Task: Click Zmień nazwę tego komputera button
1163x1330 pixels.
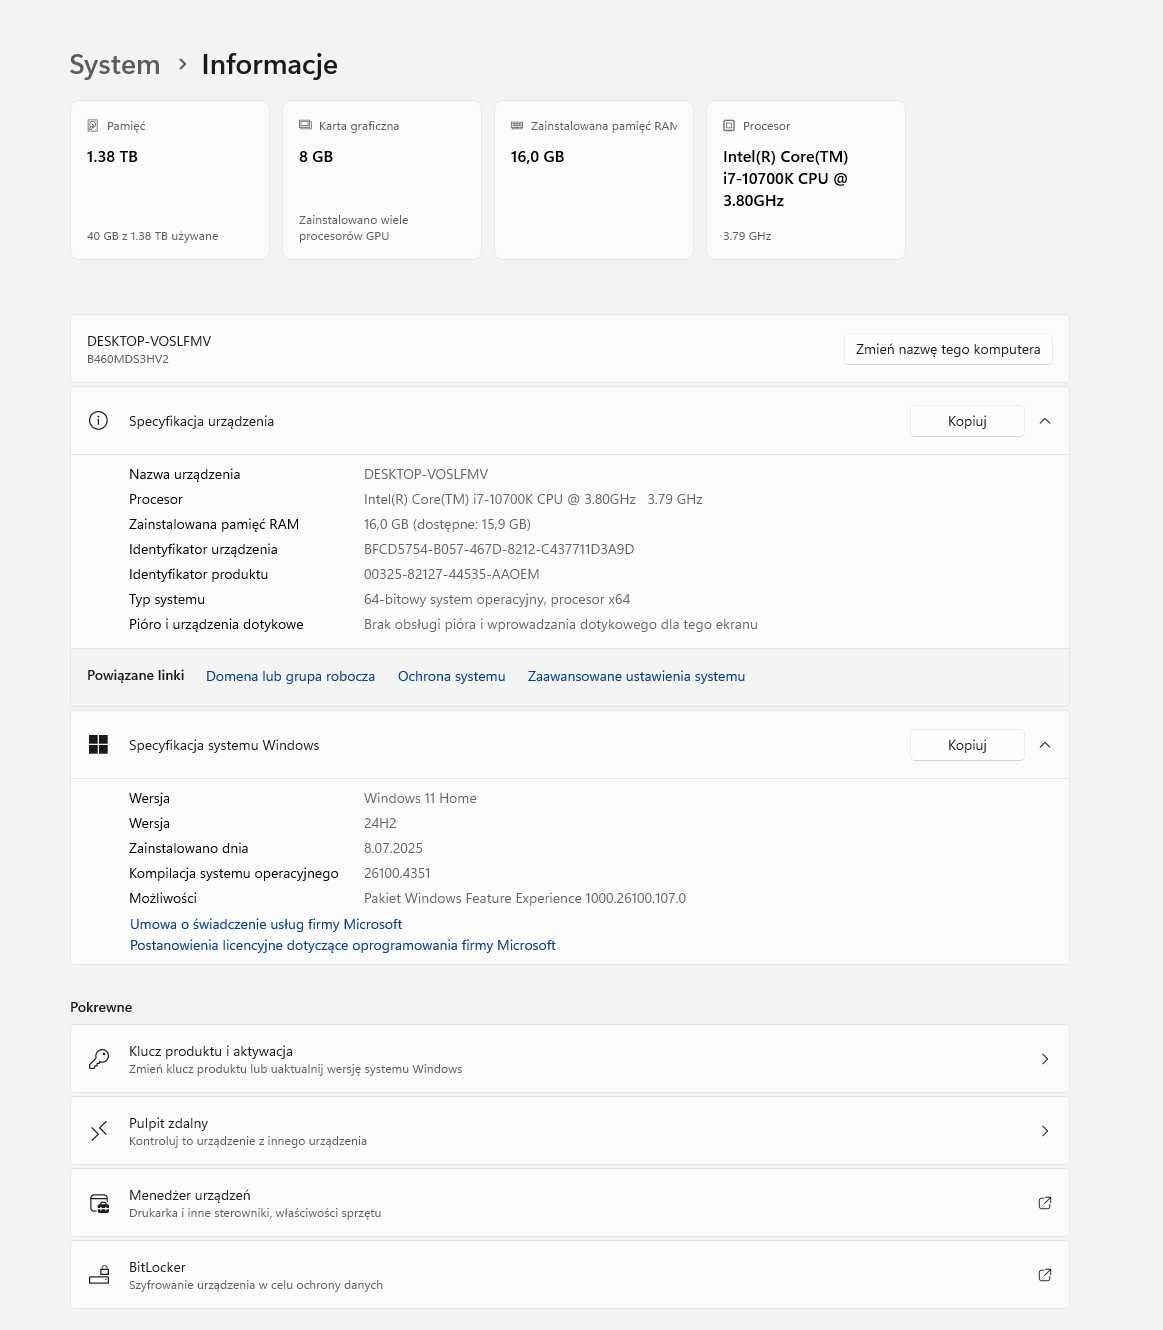Action: 948,349
